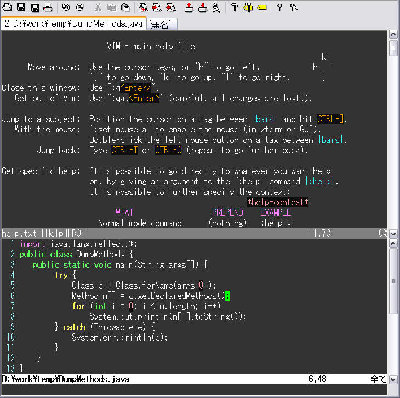The image size is (400, 398).
Task: Click the Print toolbar icon
Action: point(48,7)
